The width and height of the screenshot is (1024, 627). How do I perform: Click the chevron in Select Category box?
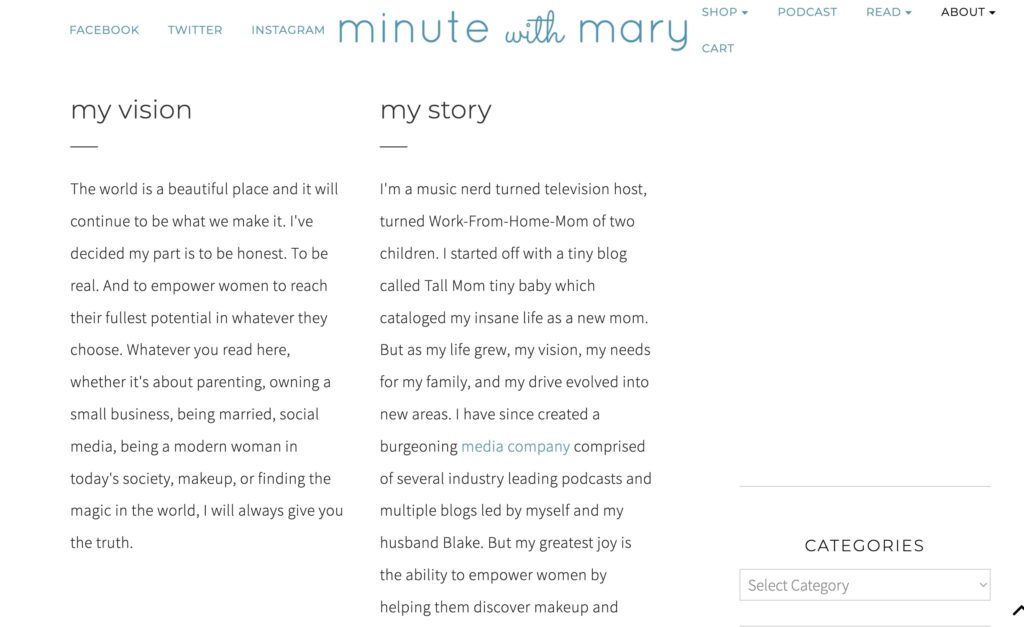coord(982,585)
